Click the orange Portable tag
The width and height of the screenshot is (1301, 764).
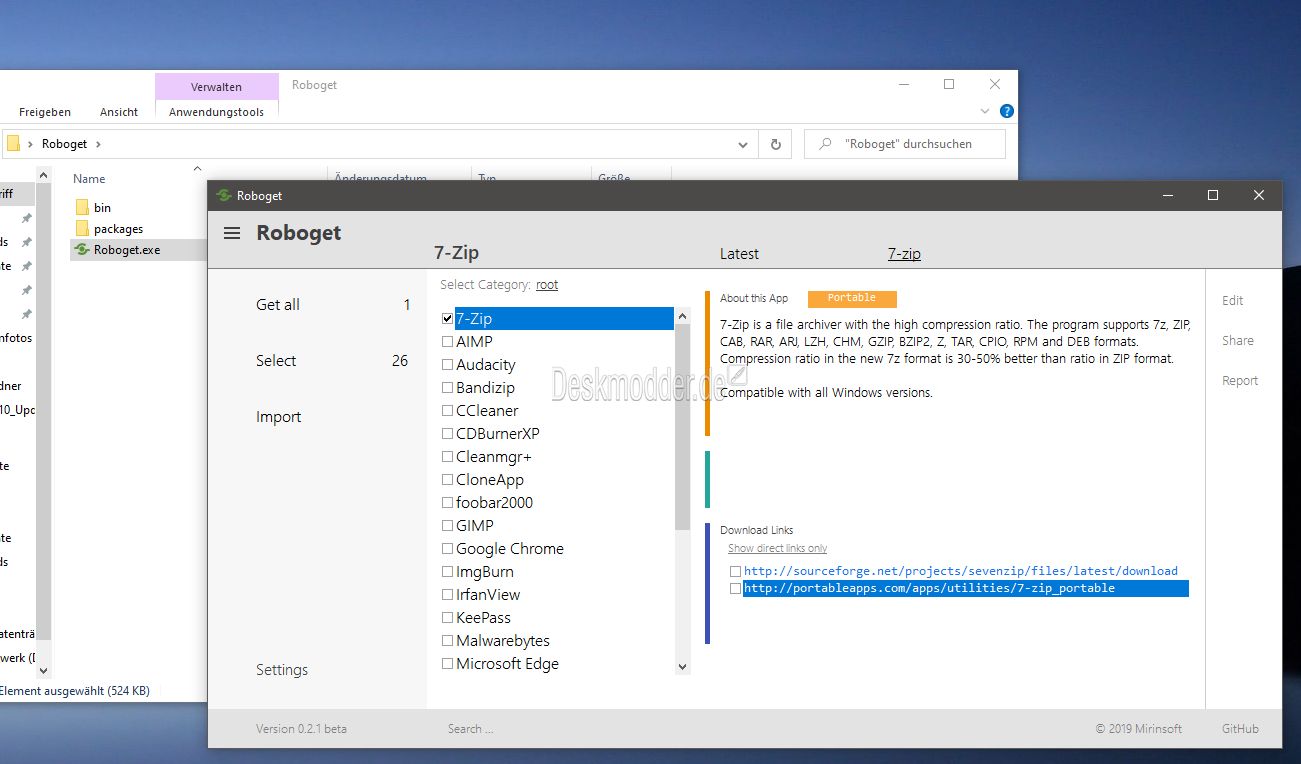pyautogui.click(x=852, y=298)
